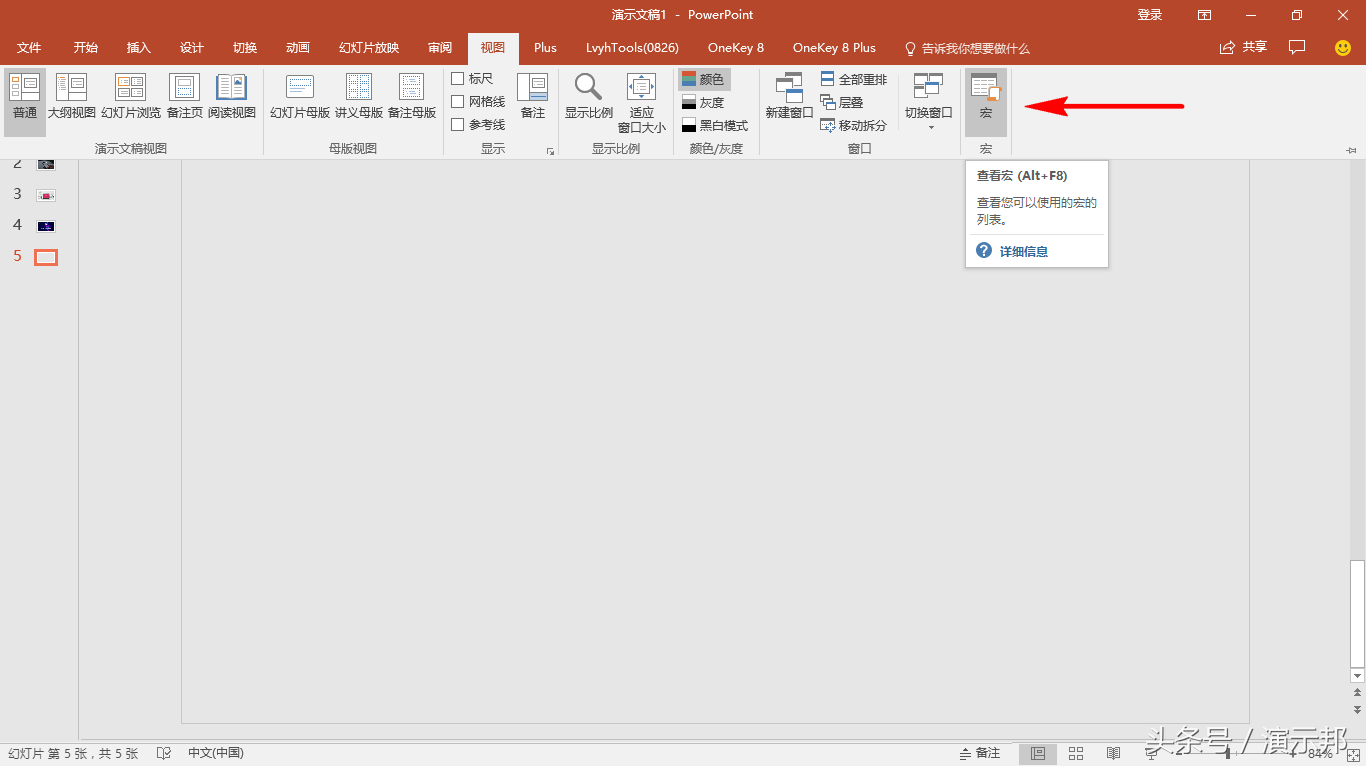Open 幻灯片浏览 slide sorter view
The height and width of the screenshot is (766, 1366).
131,98
